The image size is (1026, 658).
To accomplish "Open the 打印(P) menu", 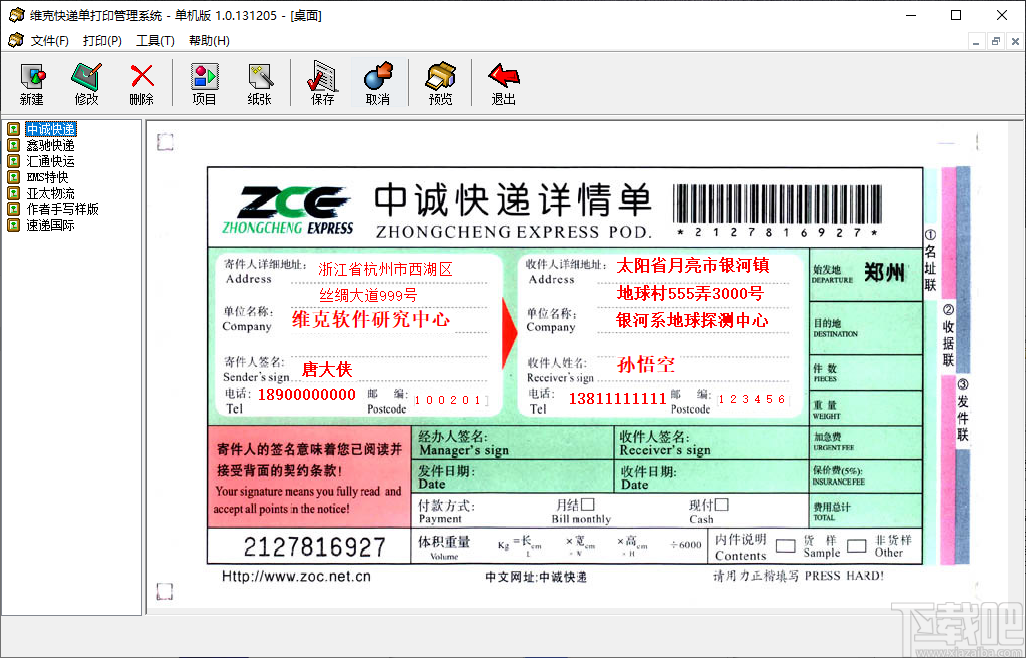I will pyautogui.click(x=100, y=40).
